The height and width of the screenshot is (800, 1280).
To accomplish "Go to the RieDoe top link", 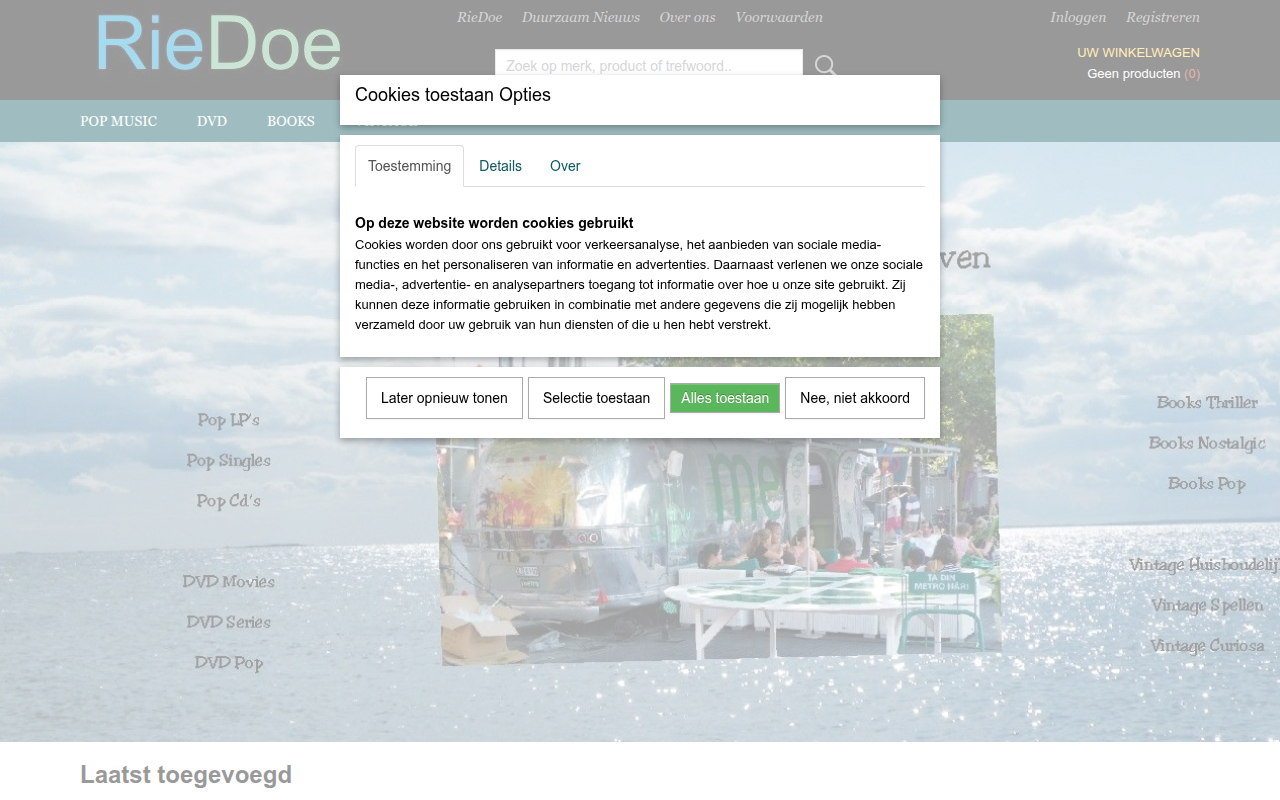I will [x=479, y=17].
